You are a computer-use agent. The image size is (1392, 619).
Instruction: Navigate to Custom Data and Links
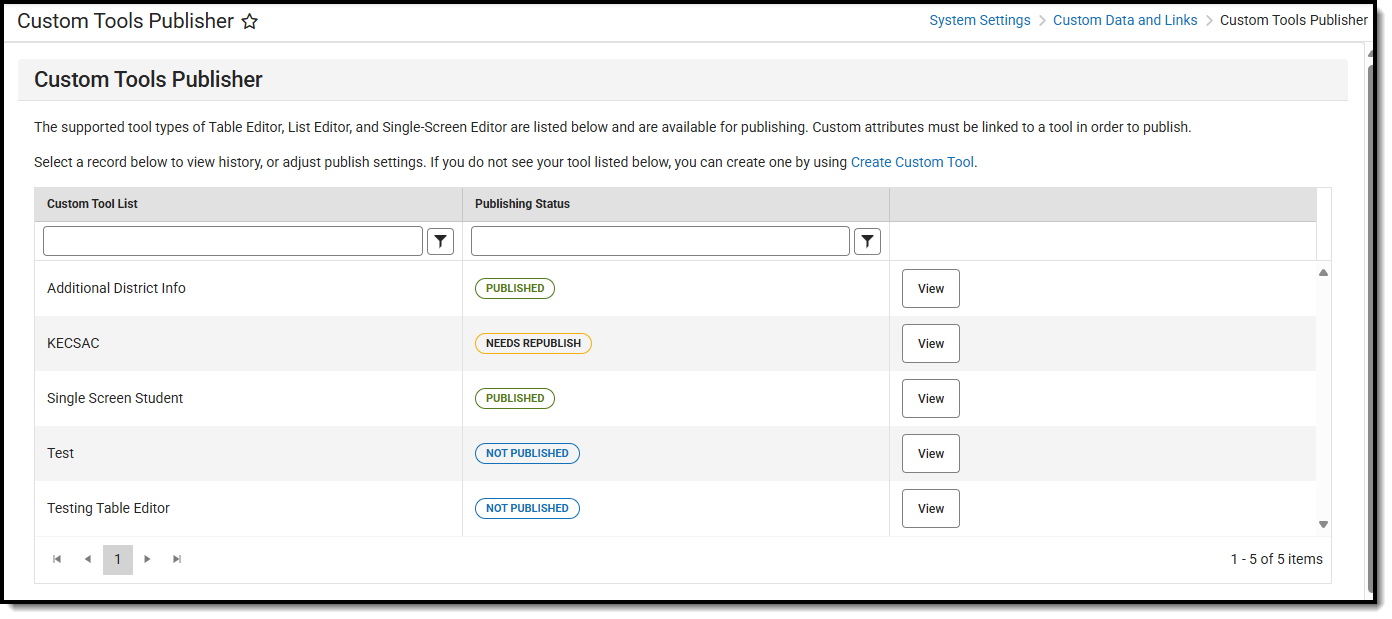(1125, 19)
